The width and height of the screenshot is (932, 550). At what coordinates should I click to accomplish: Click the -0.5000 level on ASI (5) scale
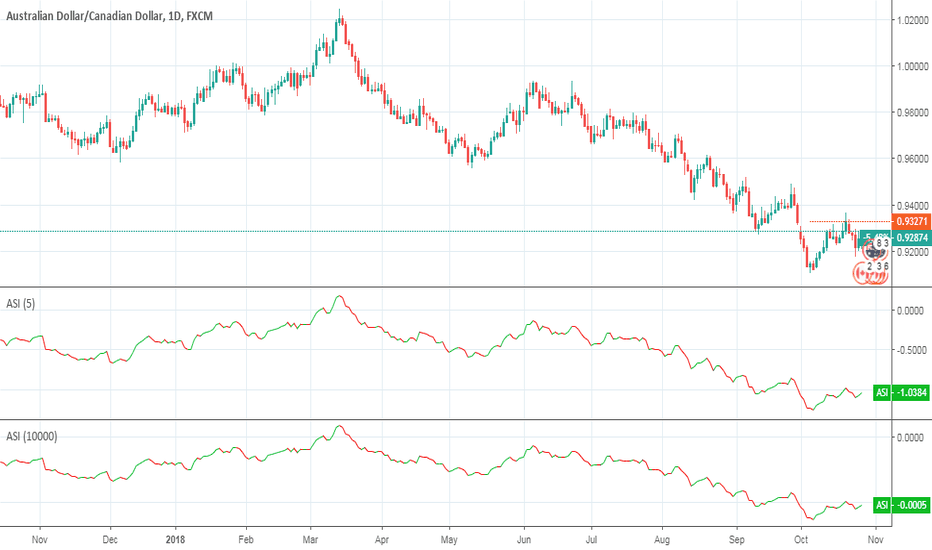910,350
